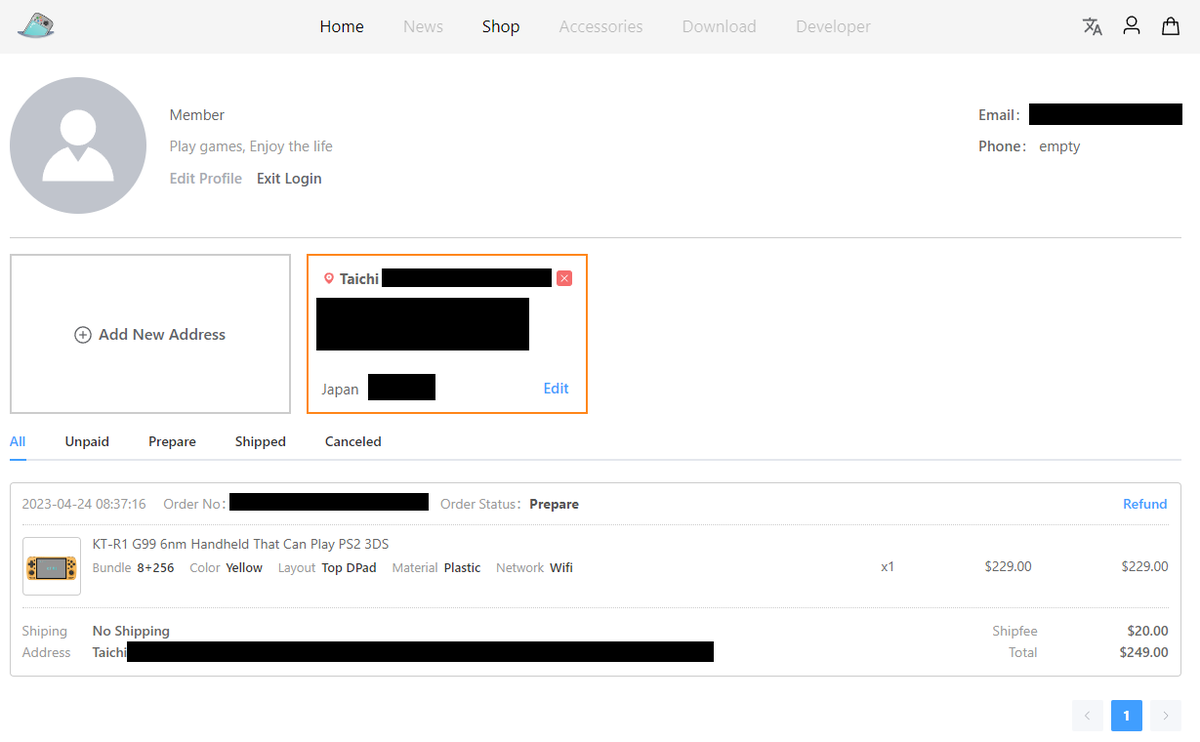This screenshot has height=742, width=1200.
Task: Click the order total $249.00
Action: click(x=1144, y=653)
